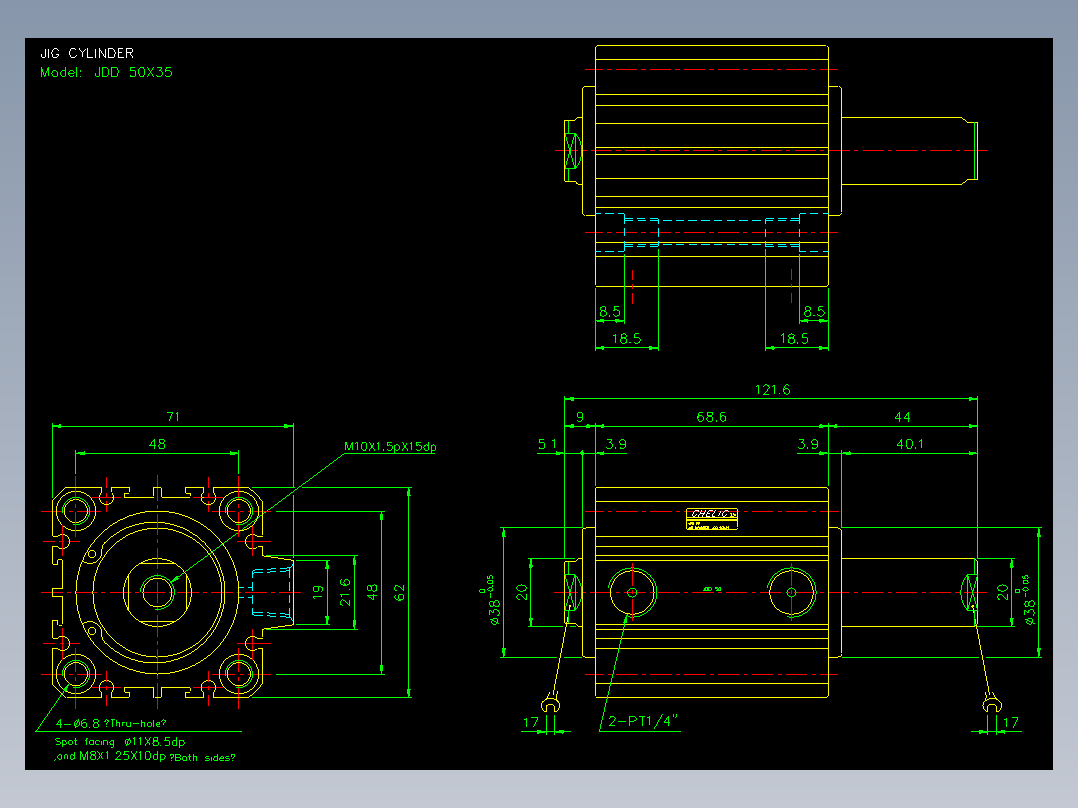Click the right '18.5' dimension under top view
The width and height of the screenshot is (1078, 808).
(794, 338)
